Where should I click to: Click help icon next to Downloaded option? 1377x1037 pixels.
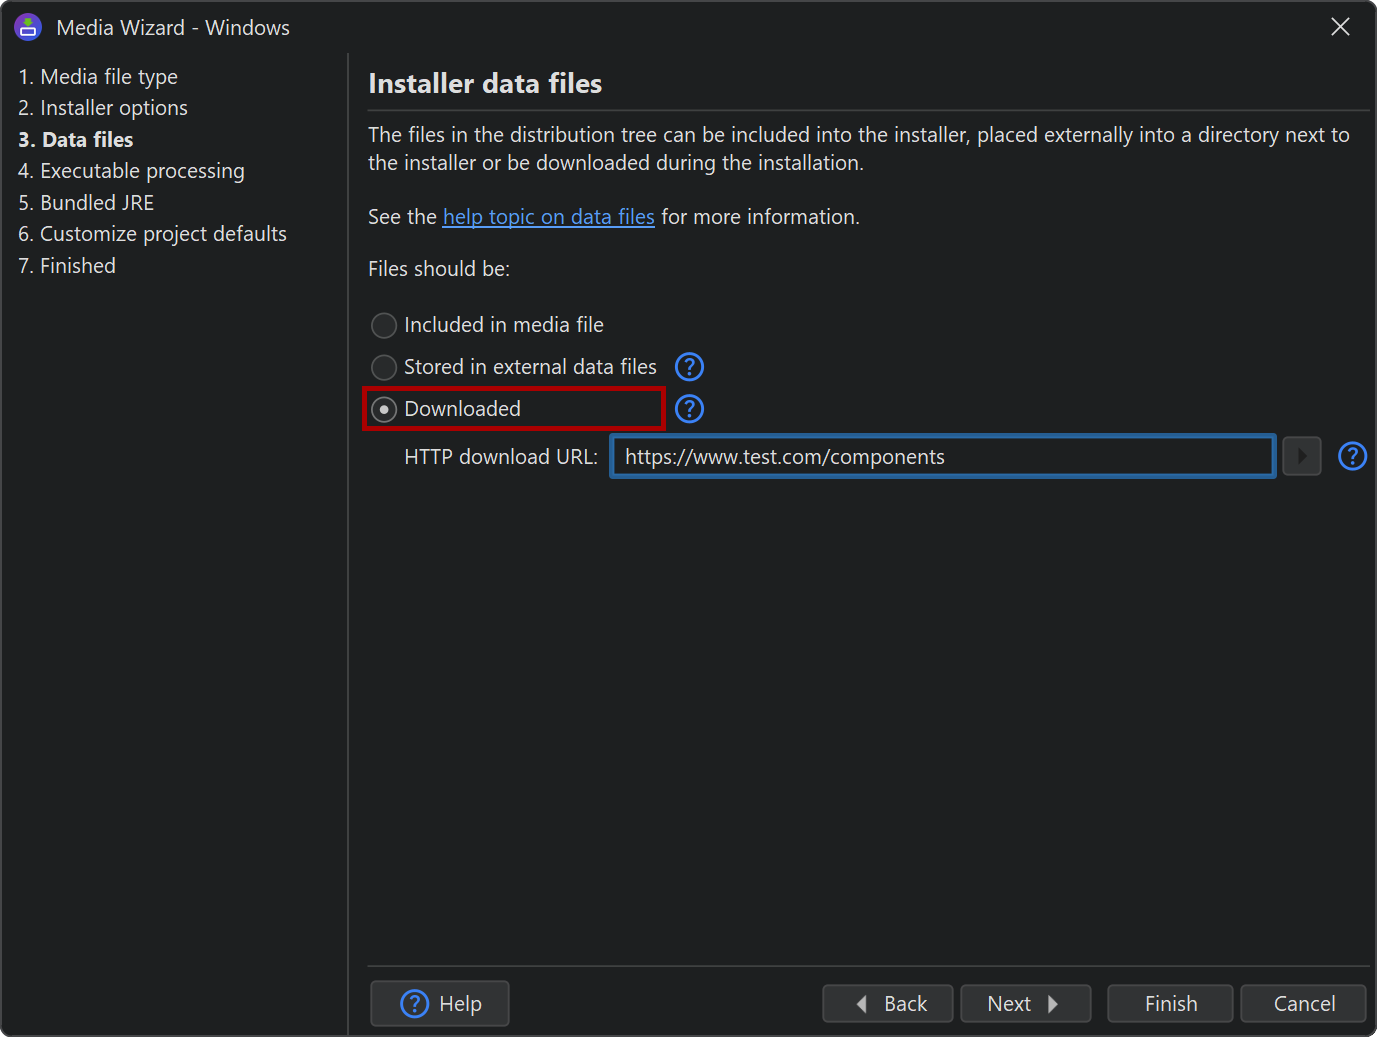click(x=689, y=409)
